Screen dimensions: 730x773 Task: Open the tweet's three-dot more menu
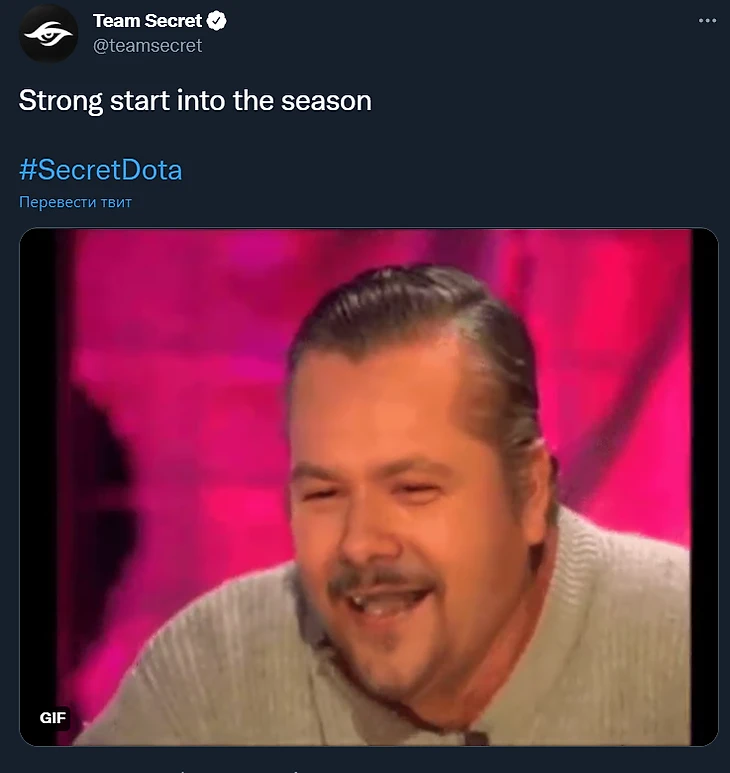click(x=708, y=21)
